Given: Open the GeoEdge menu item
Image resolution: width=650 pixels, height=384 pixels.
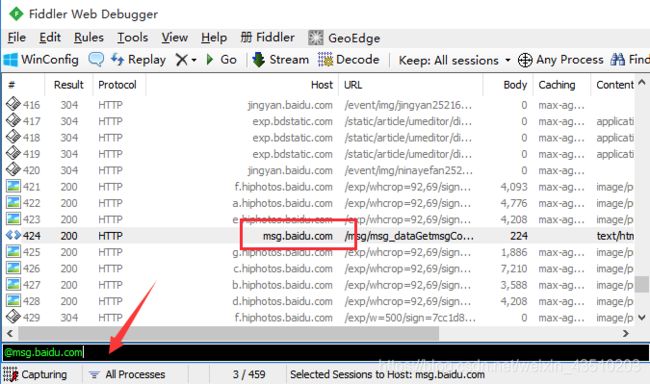Looking at the screenshot, I should 344,38.
